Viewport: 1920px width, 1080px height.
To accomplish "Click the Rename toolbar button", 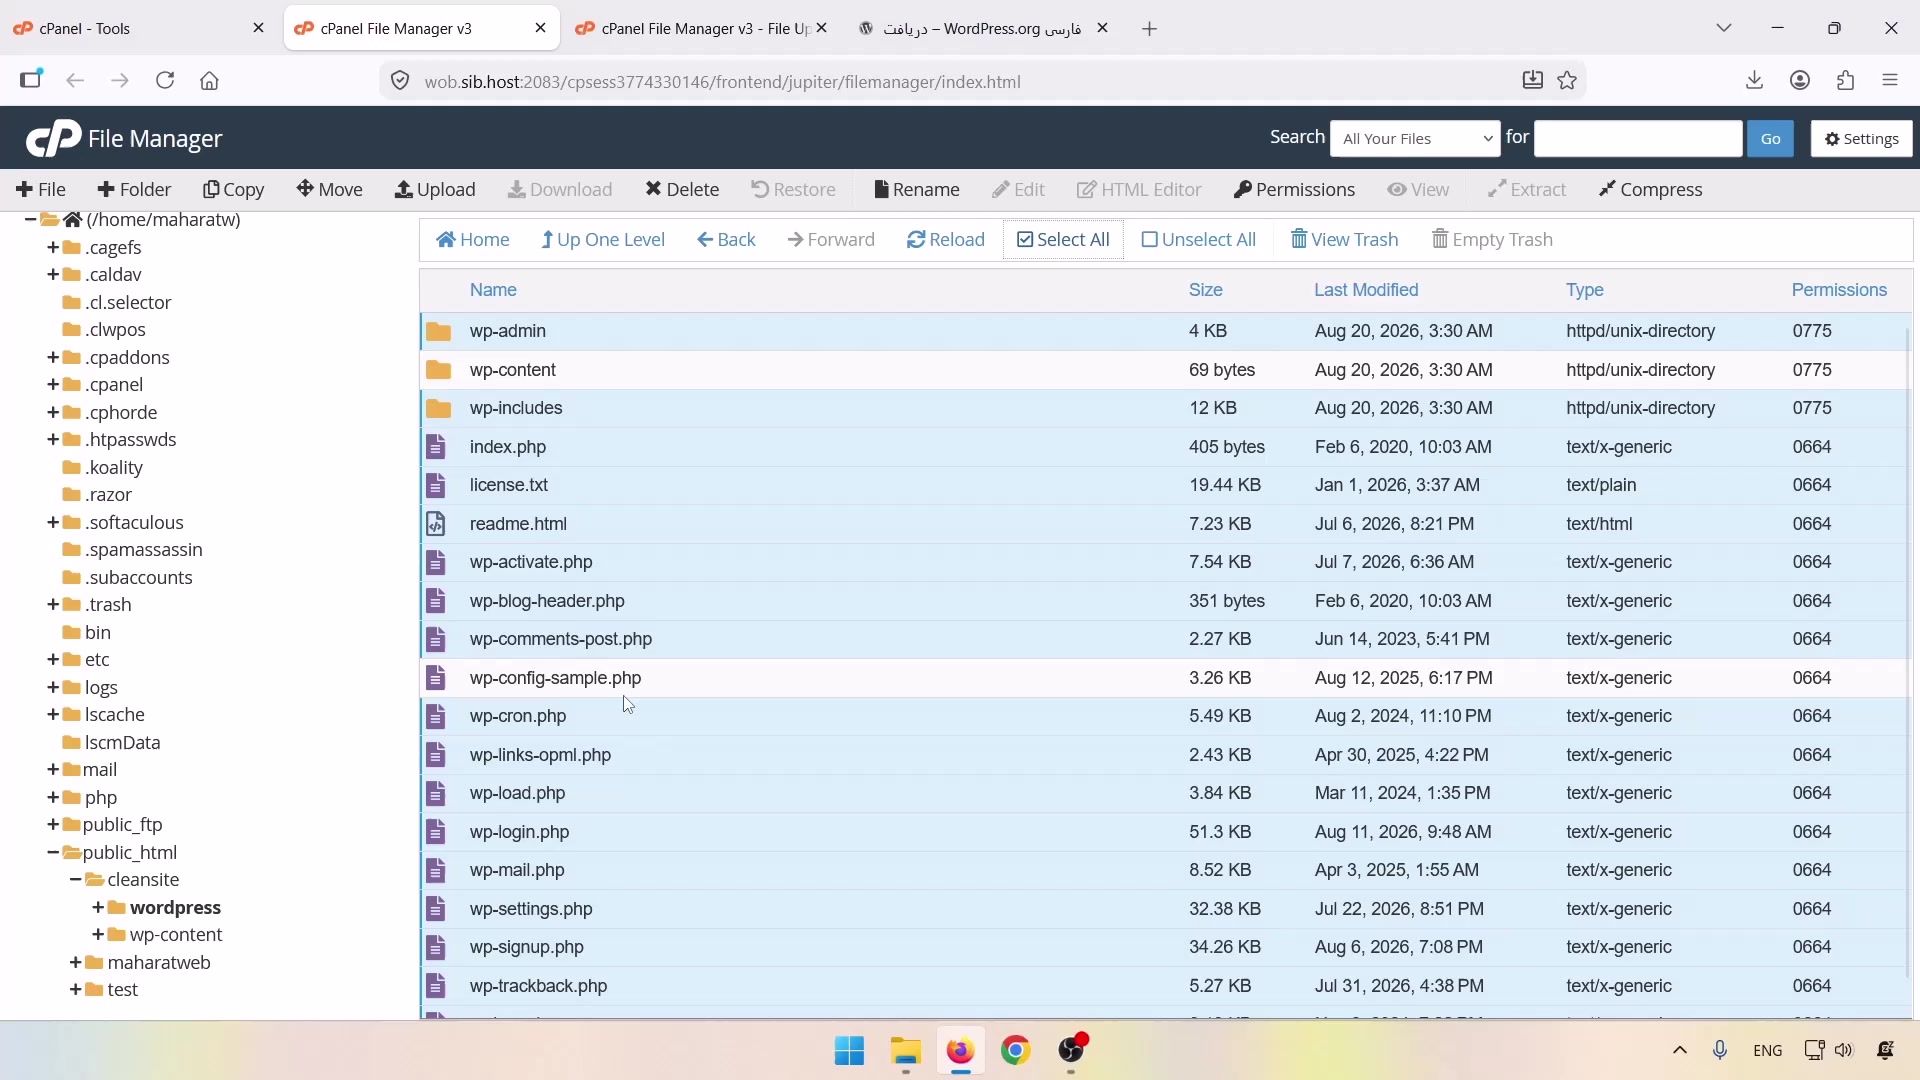I will click(x=917, y=190).
